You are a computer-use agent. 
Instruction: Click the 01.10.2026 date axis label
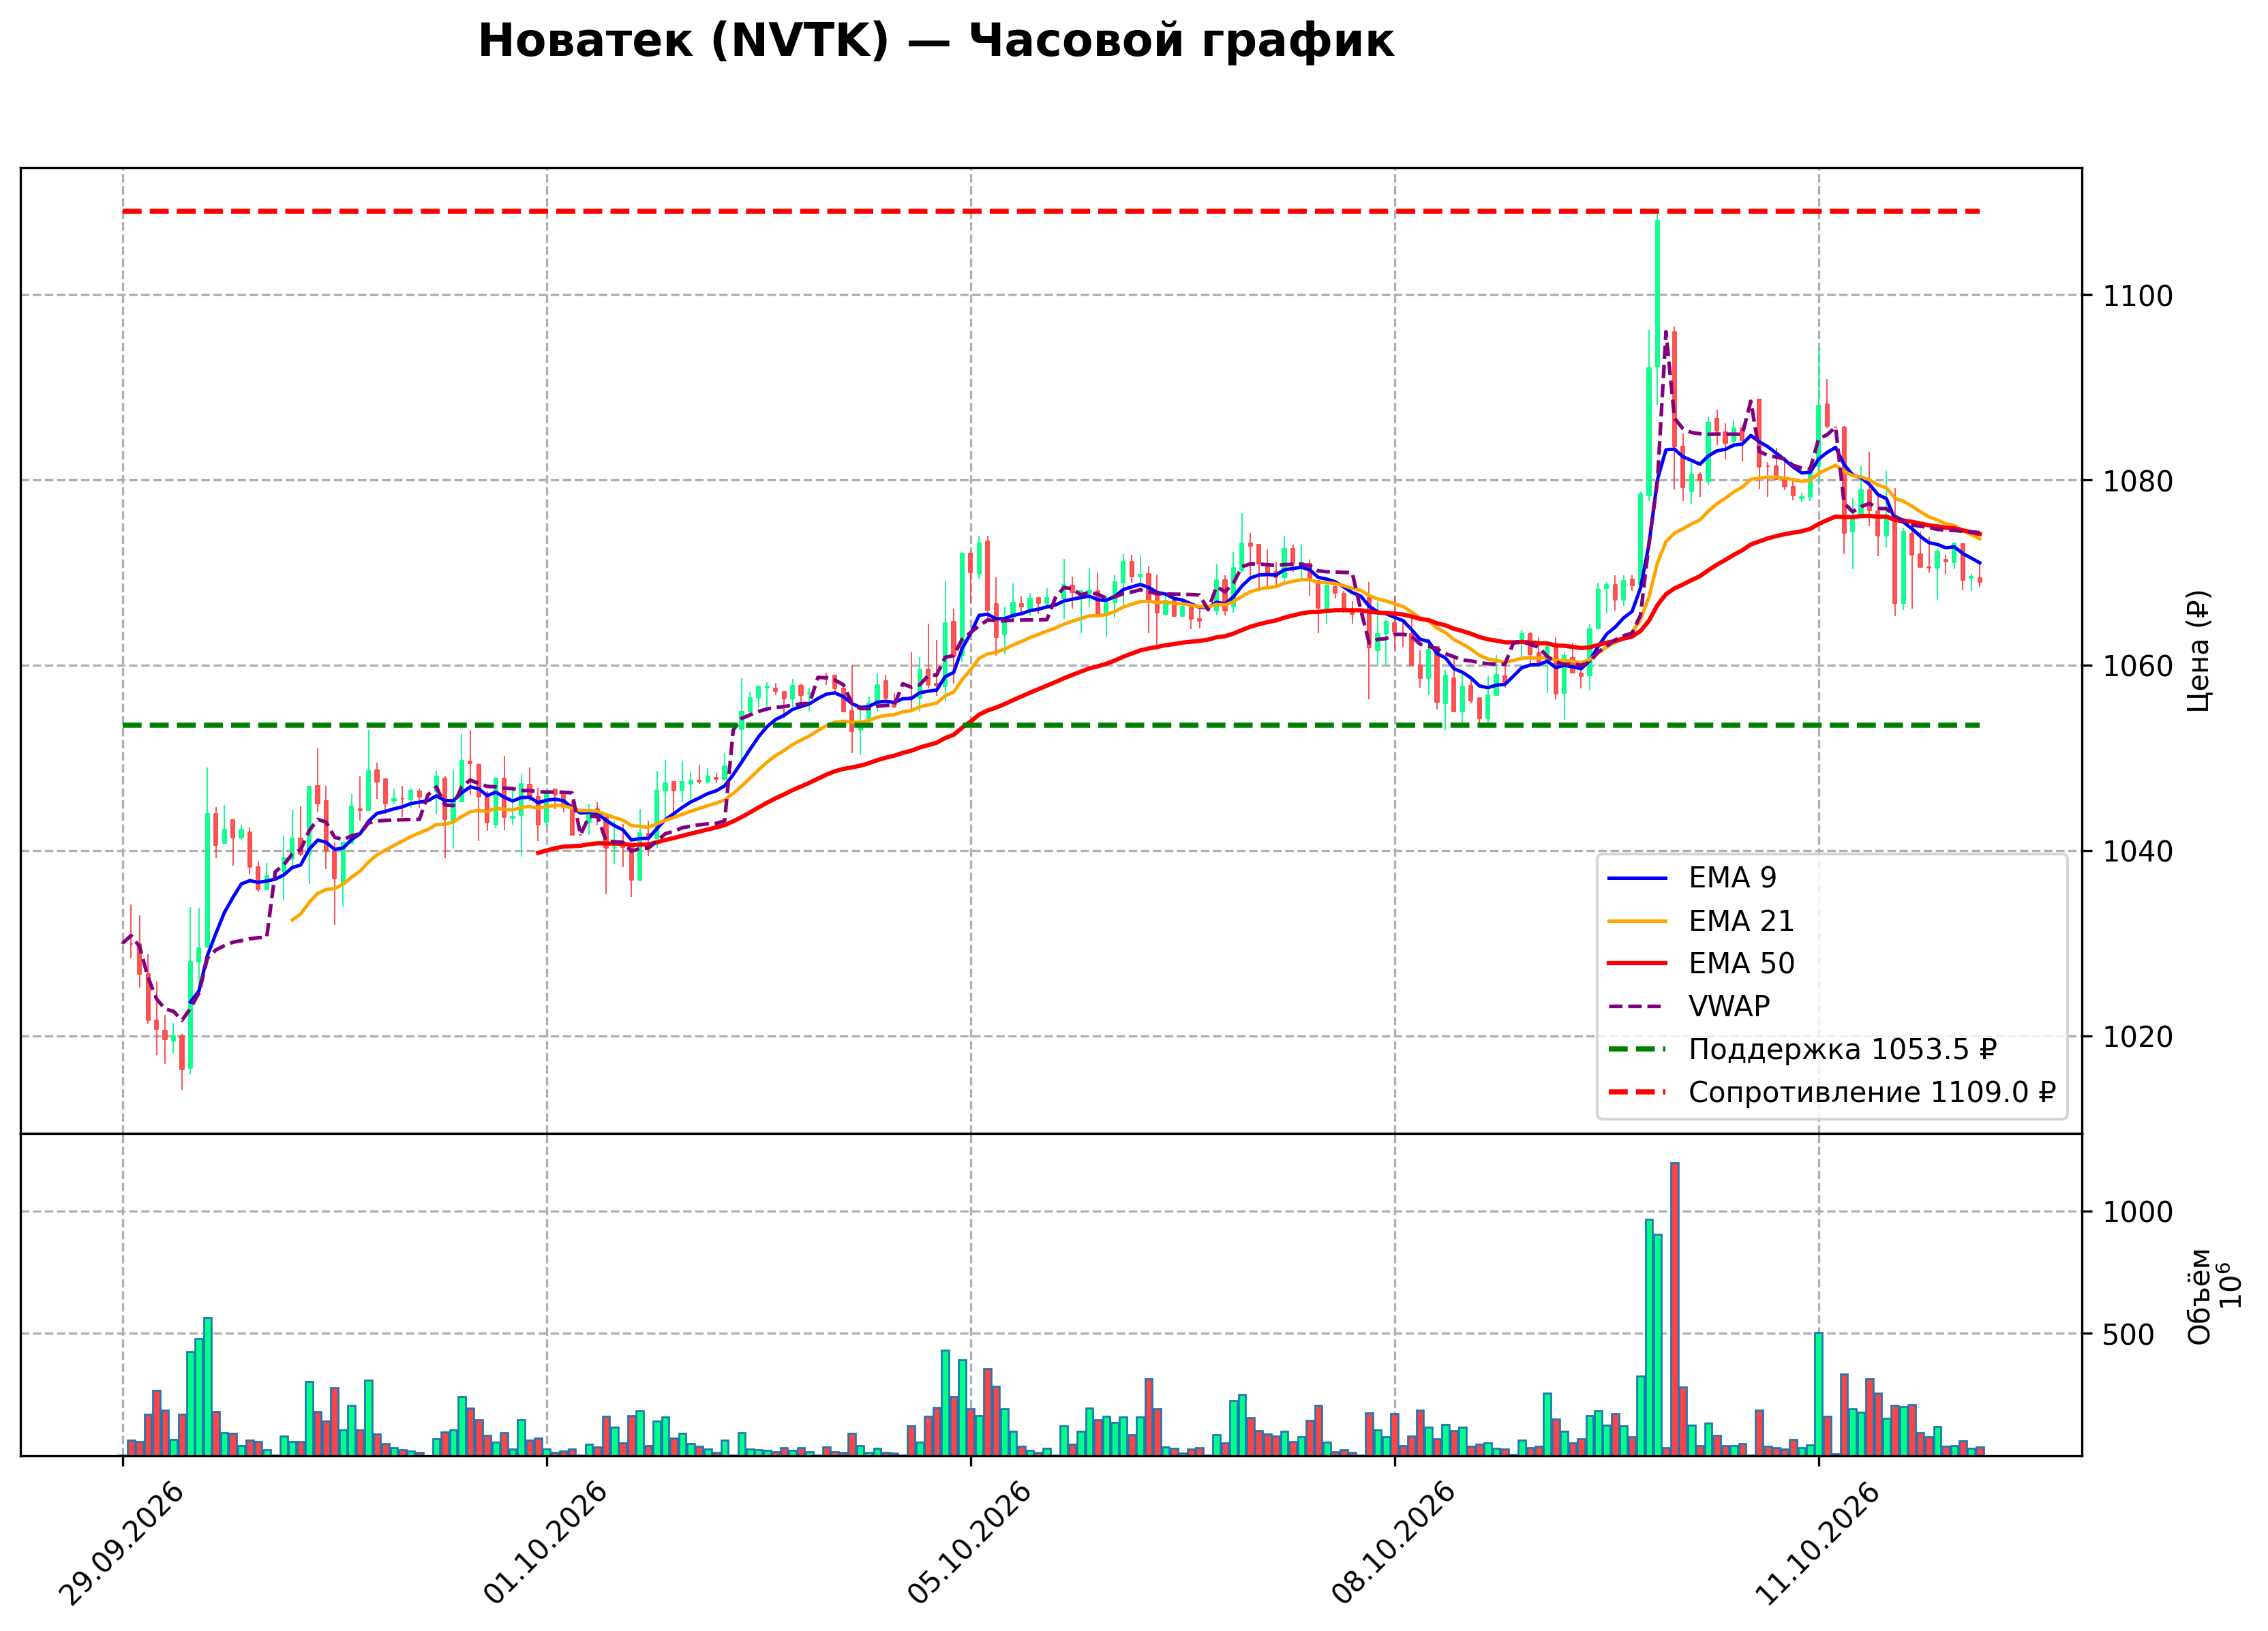pos(546,1545)
